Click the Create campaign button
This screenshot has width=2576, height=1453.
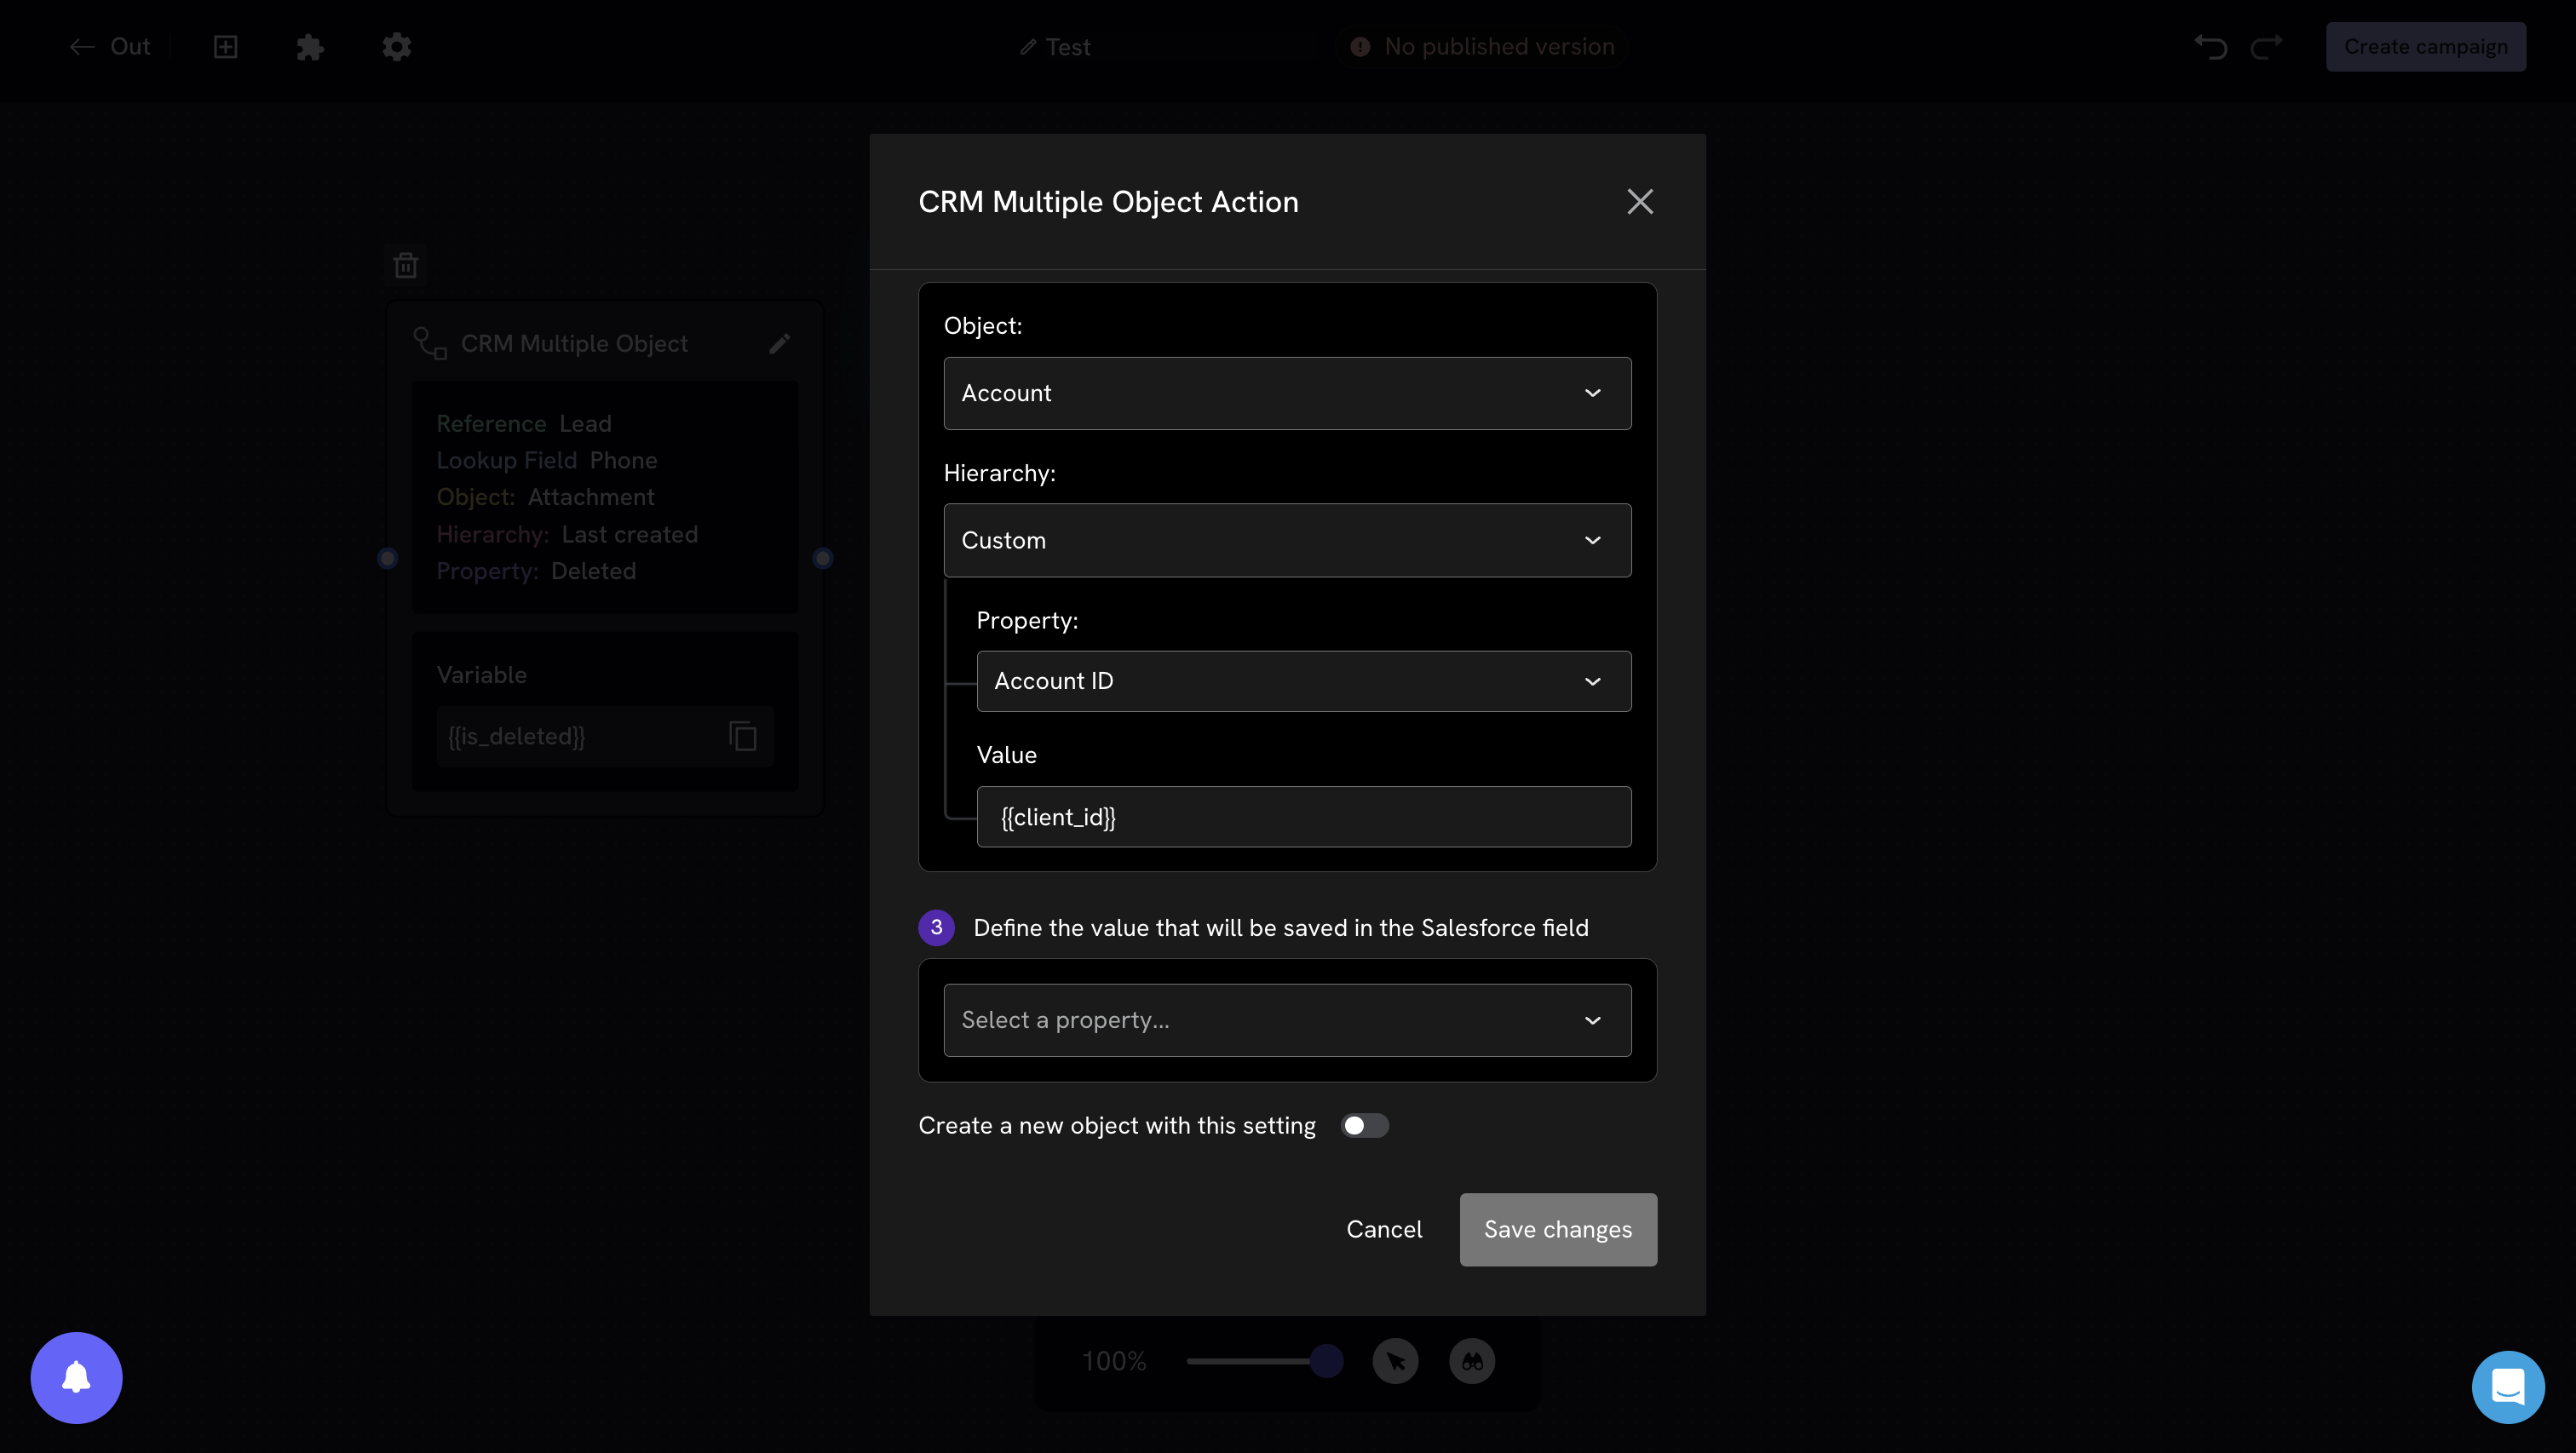[2425, 47]
